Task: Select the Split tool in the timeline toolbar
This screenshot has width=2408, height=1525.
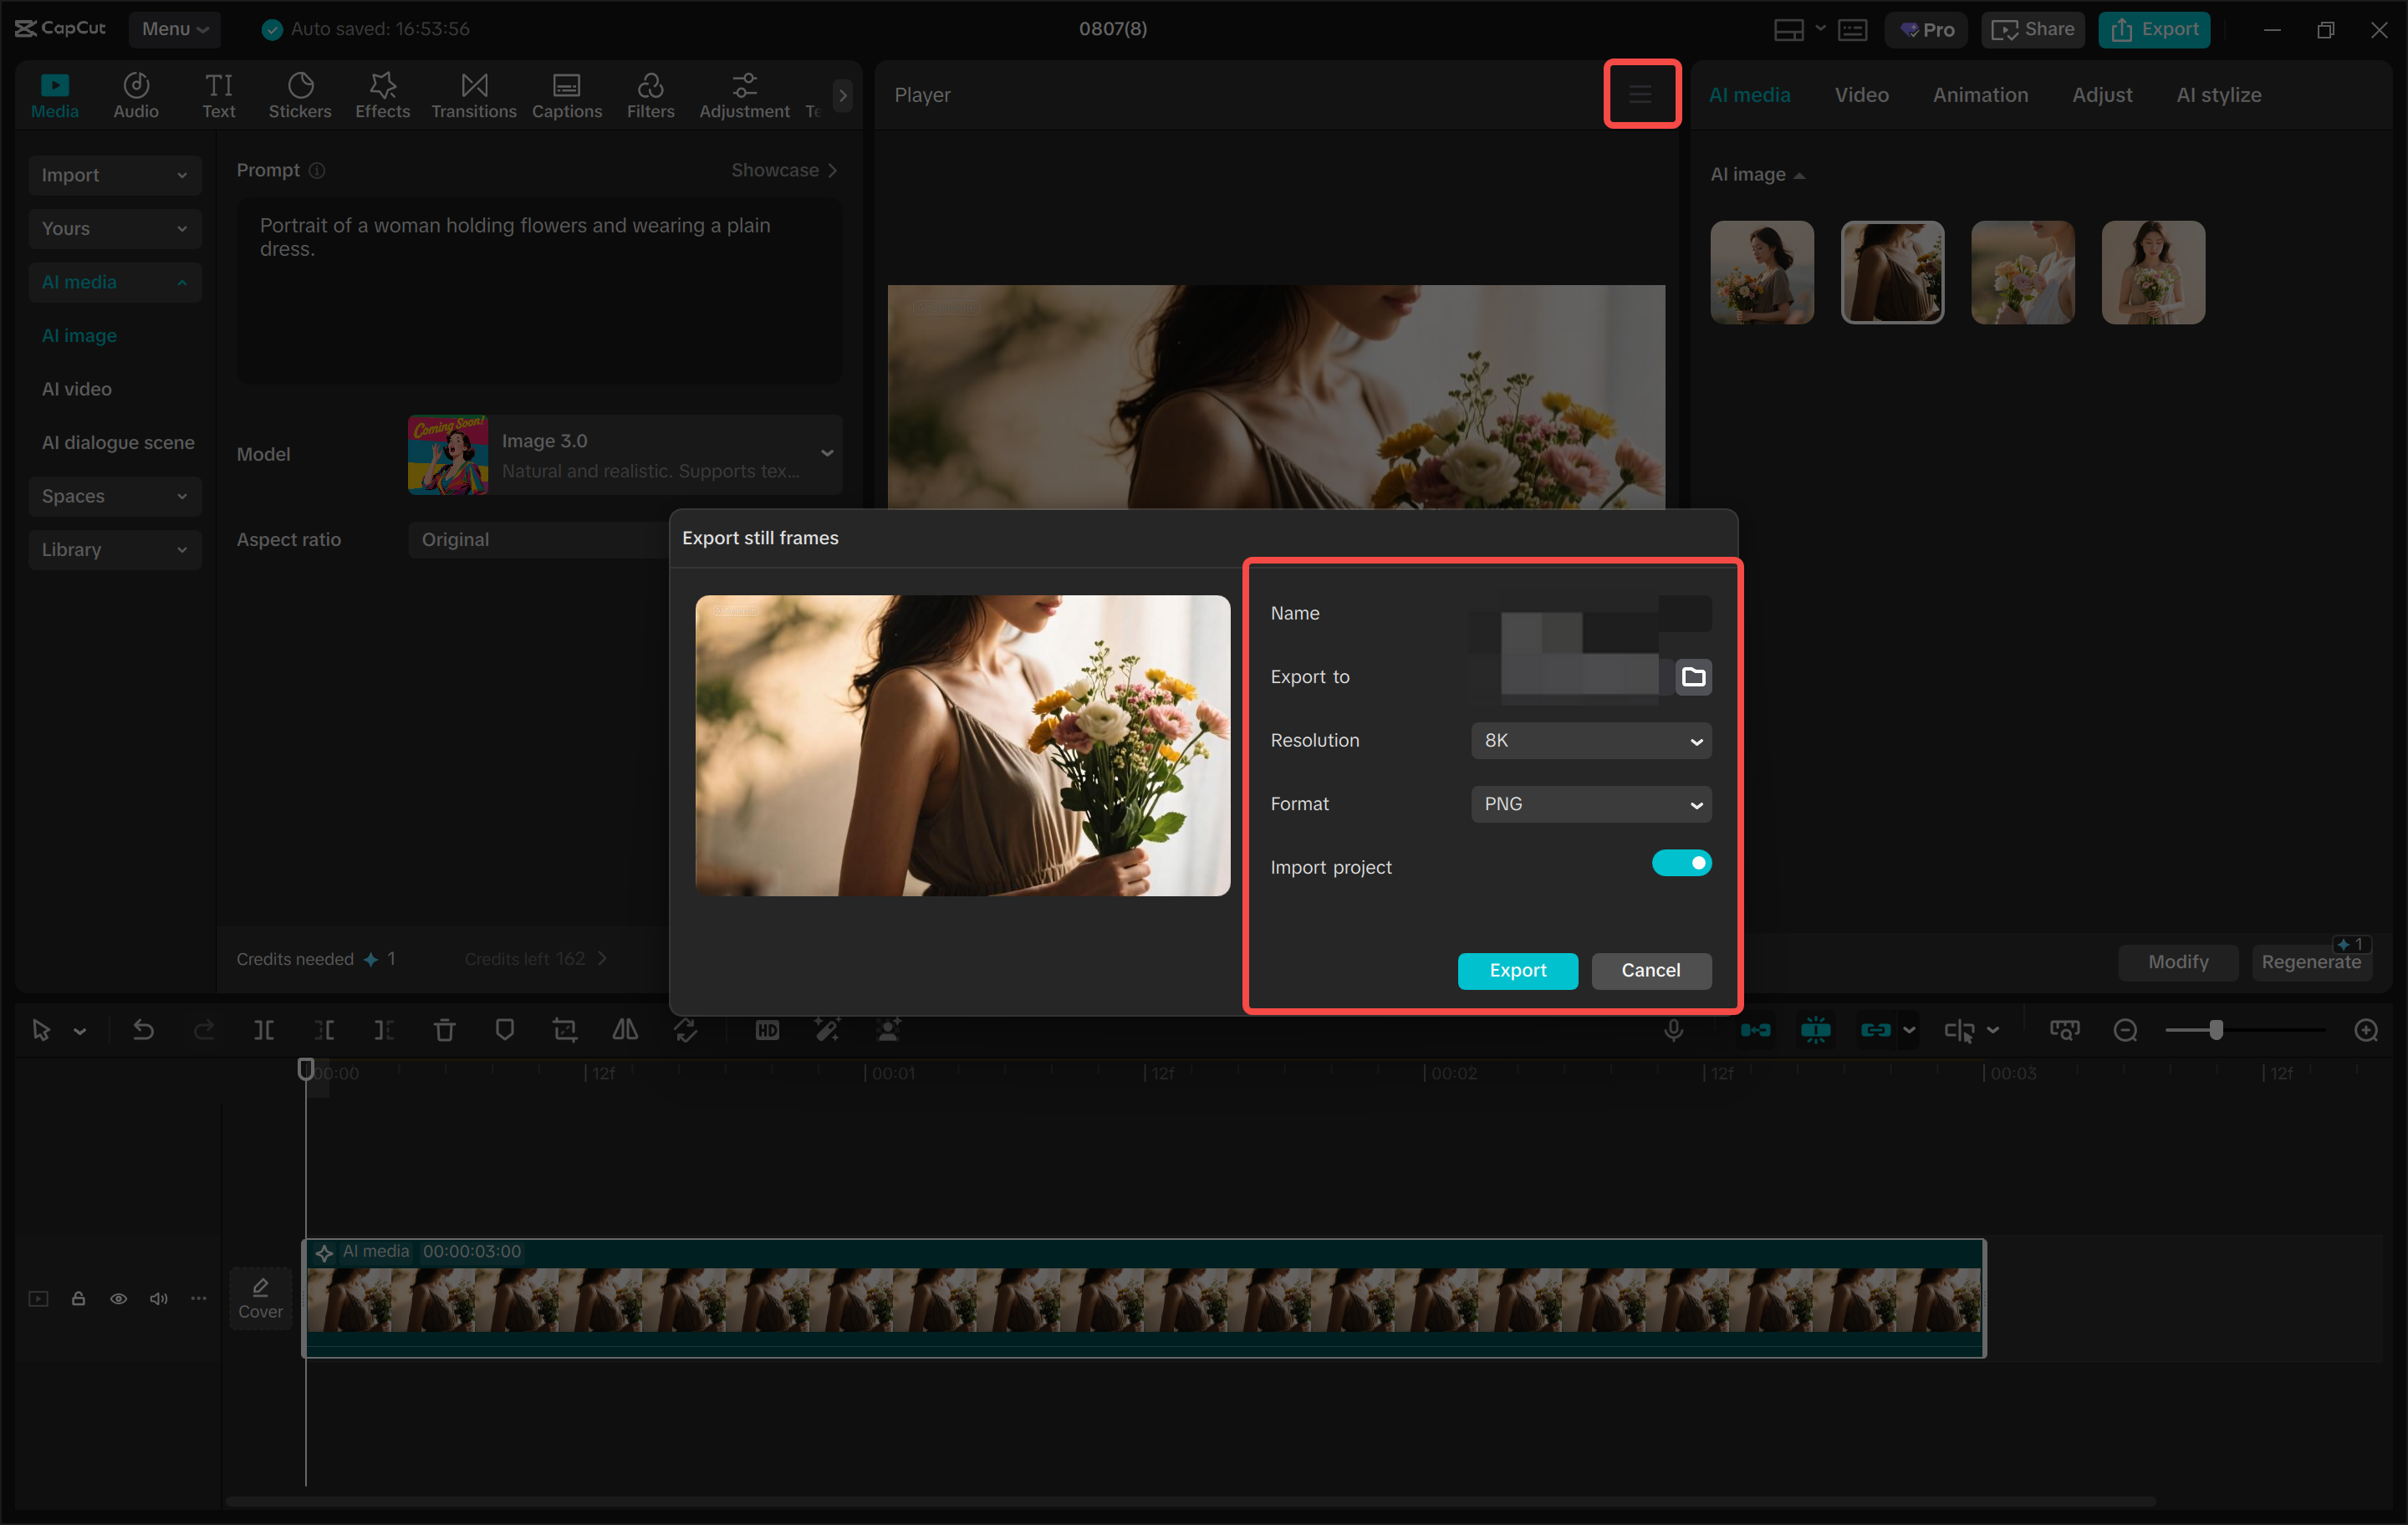Action: pyautogui.click(x=264, y=1030)
